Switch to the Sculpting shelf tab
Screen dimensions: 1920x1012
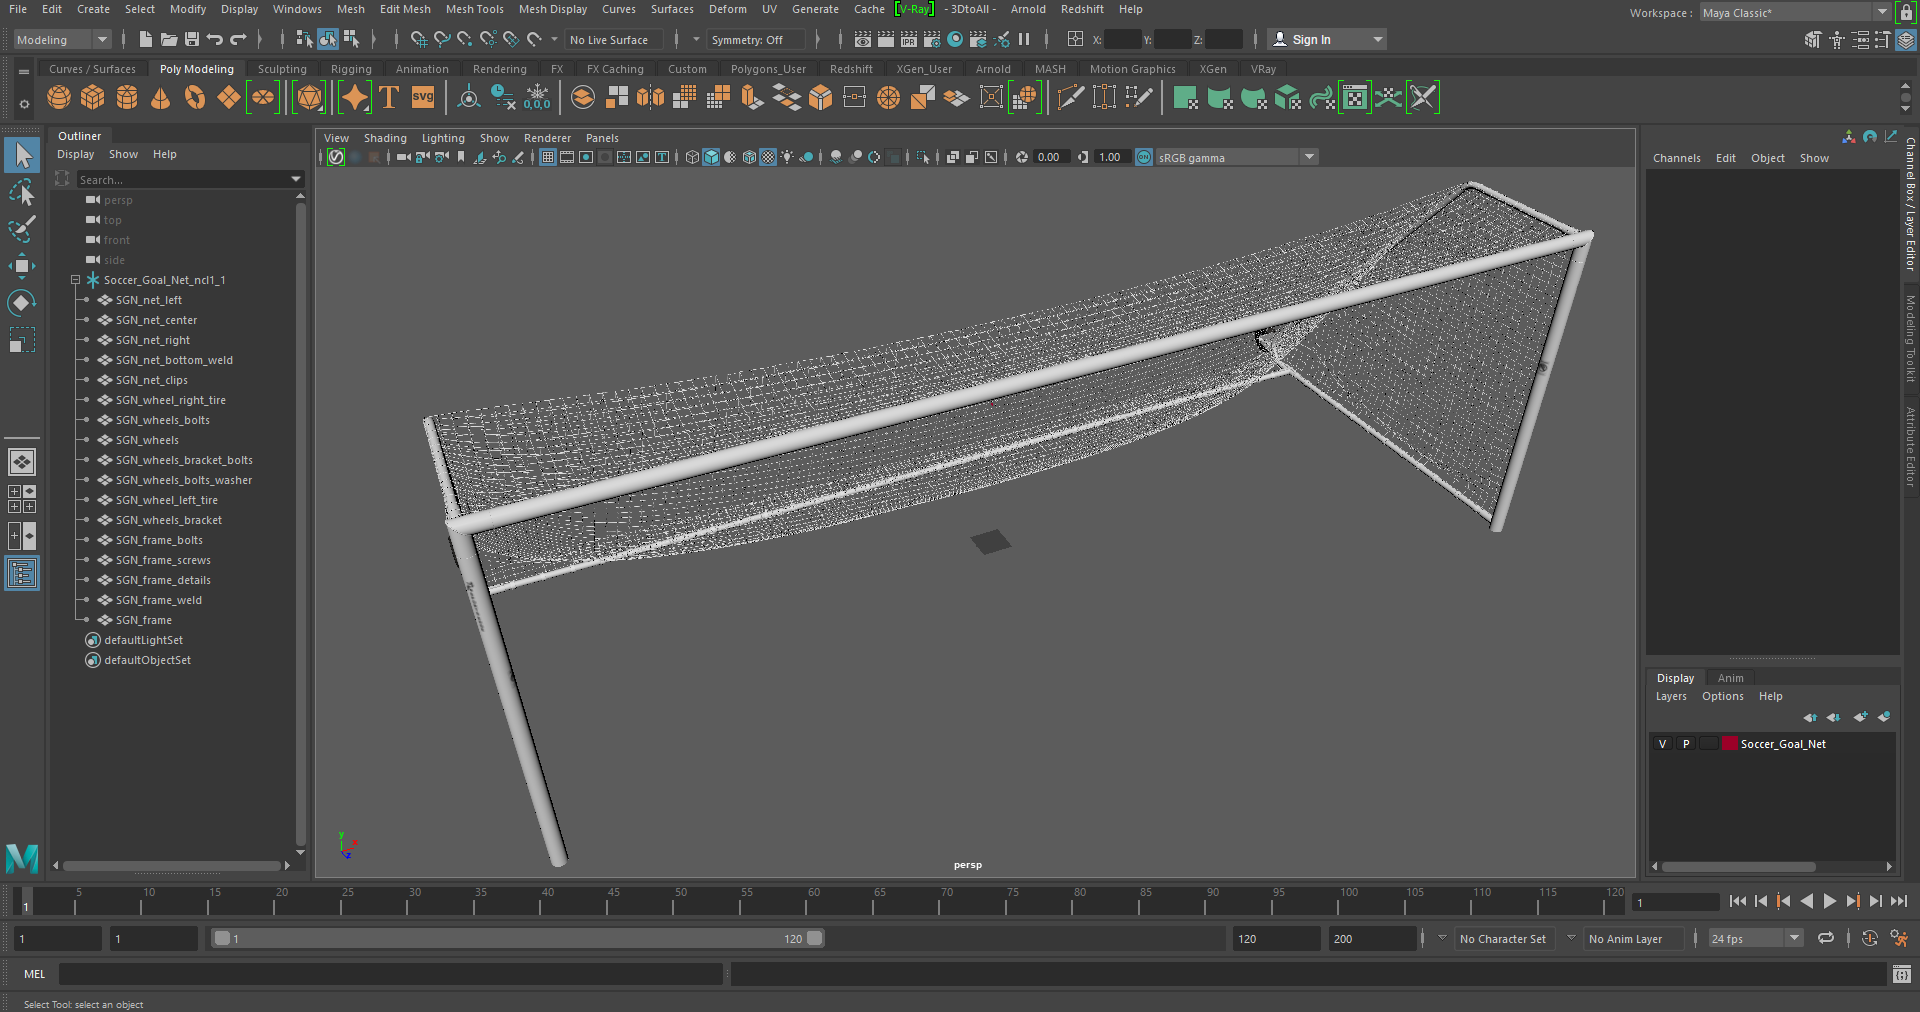[282, 69]
